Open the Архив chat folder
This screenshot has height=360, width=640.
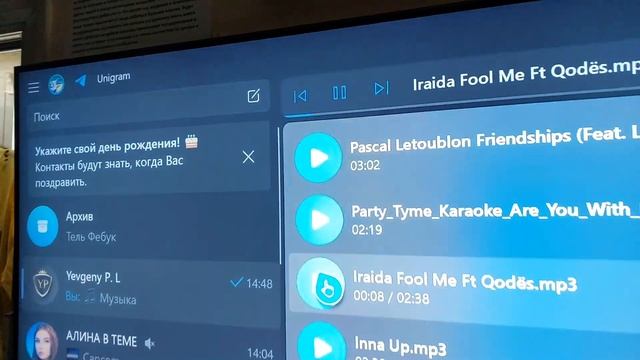tap(150, 226)
